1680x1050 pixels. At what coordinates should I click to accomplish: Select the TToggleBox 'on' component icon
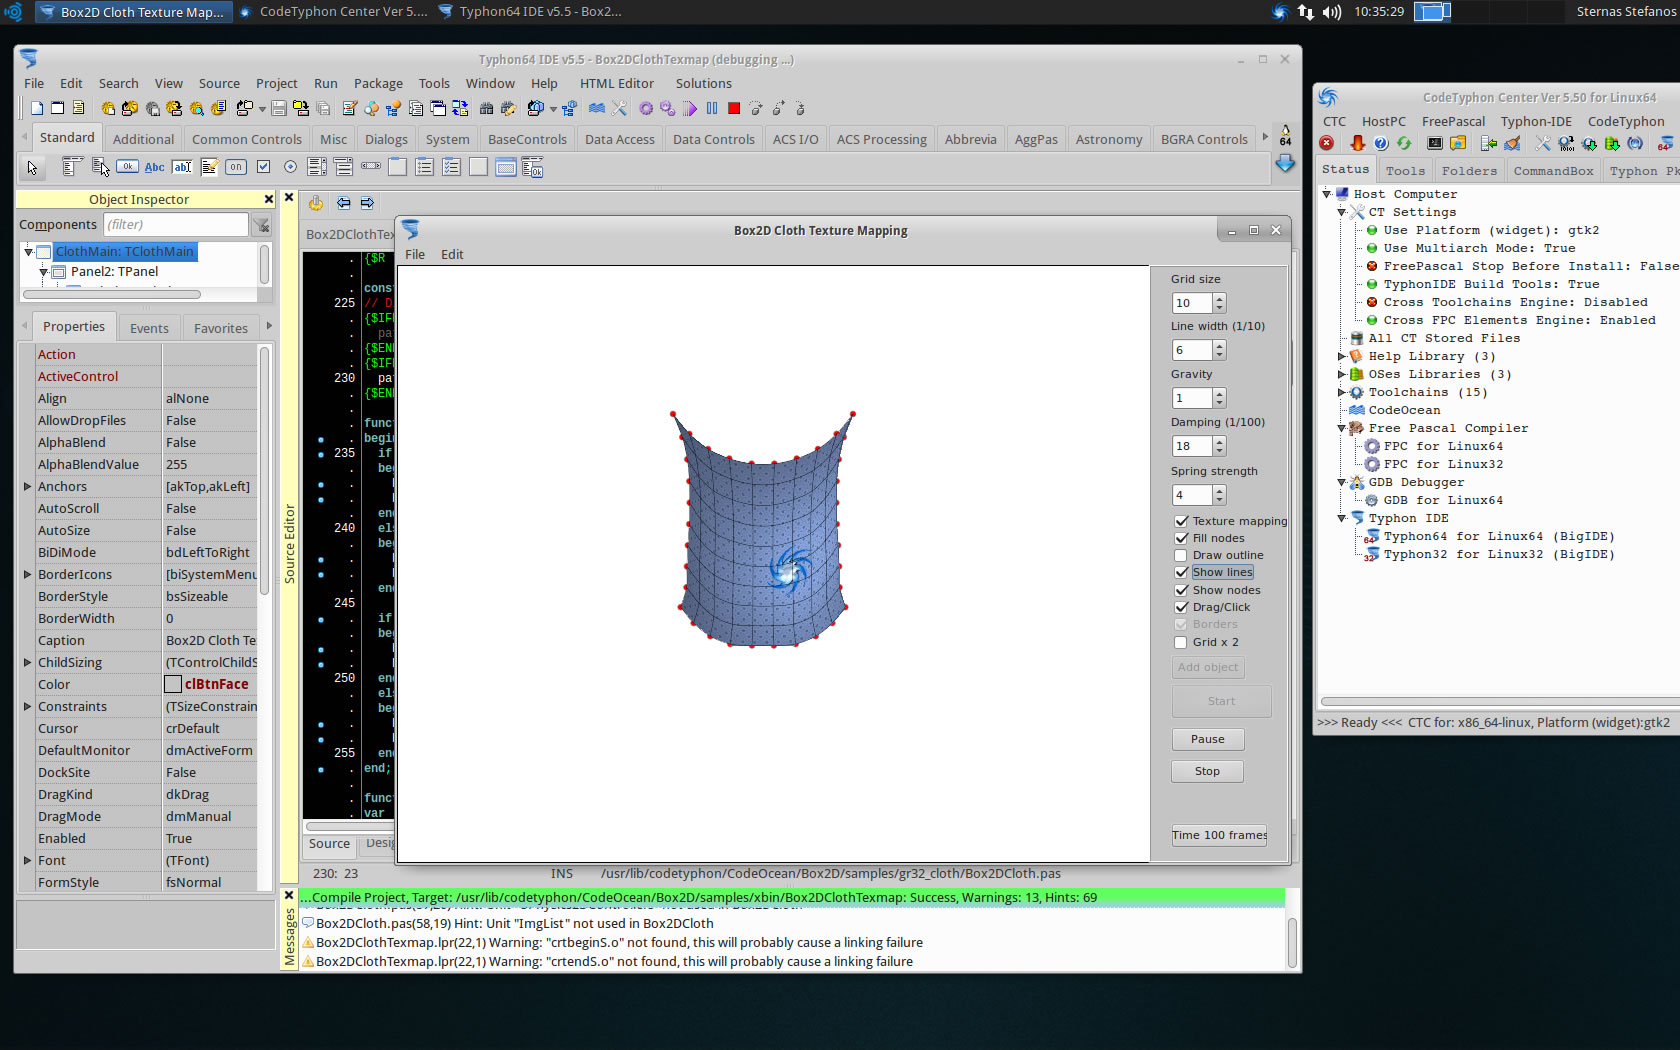point(236,167)
